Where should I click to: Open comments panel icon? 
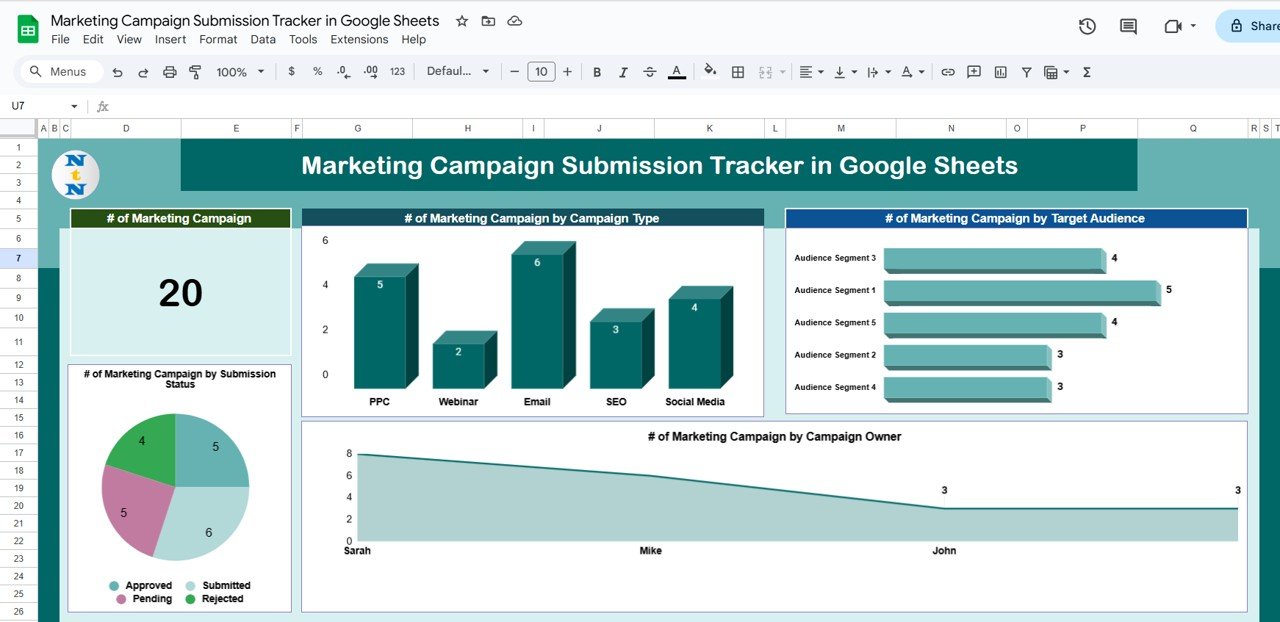pyautogui.click(x=1128, y=26)
